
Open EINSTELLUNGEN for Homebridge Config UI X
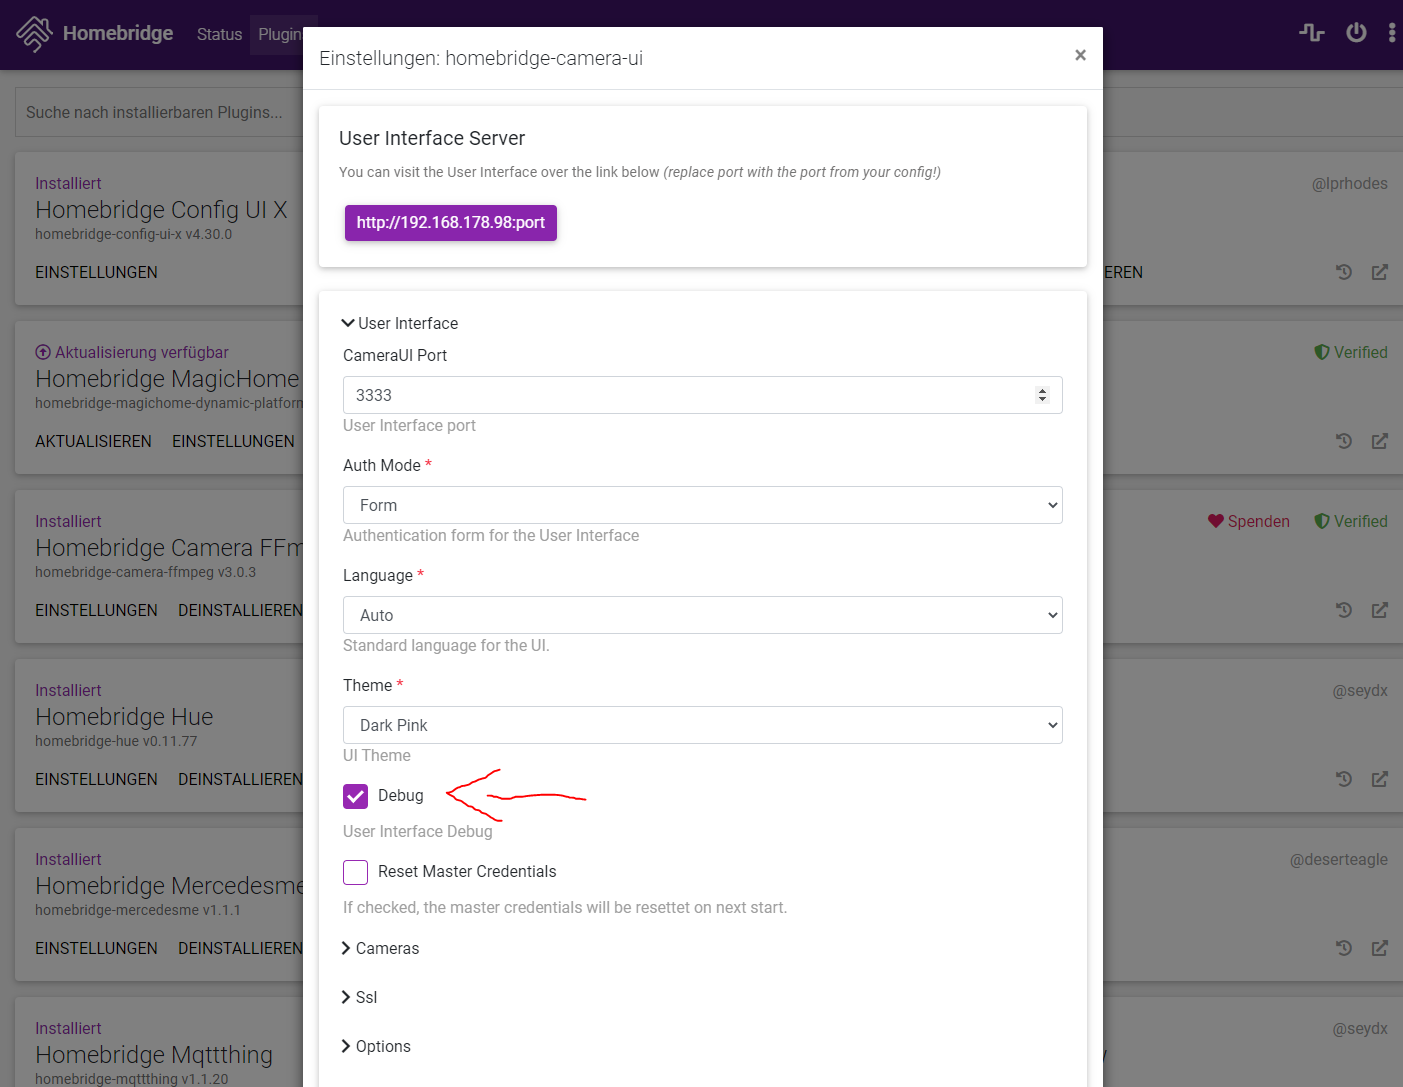pos(96,272)
